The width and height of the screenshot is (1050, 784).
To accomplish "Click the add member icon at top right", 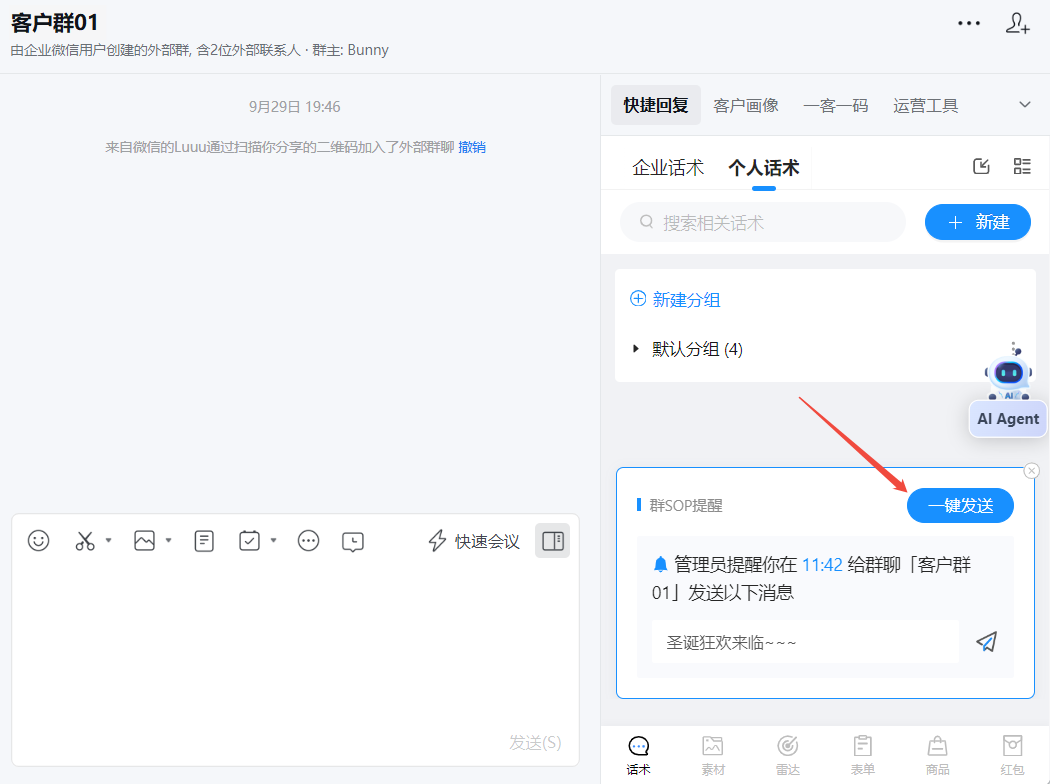I will tap(1017, 25).
